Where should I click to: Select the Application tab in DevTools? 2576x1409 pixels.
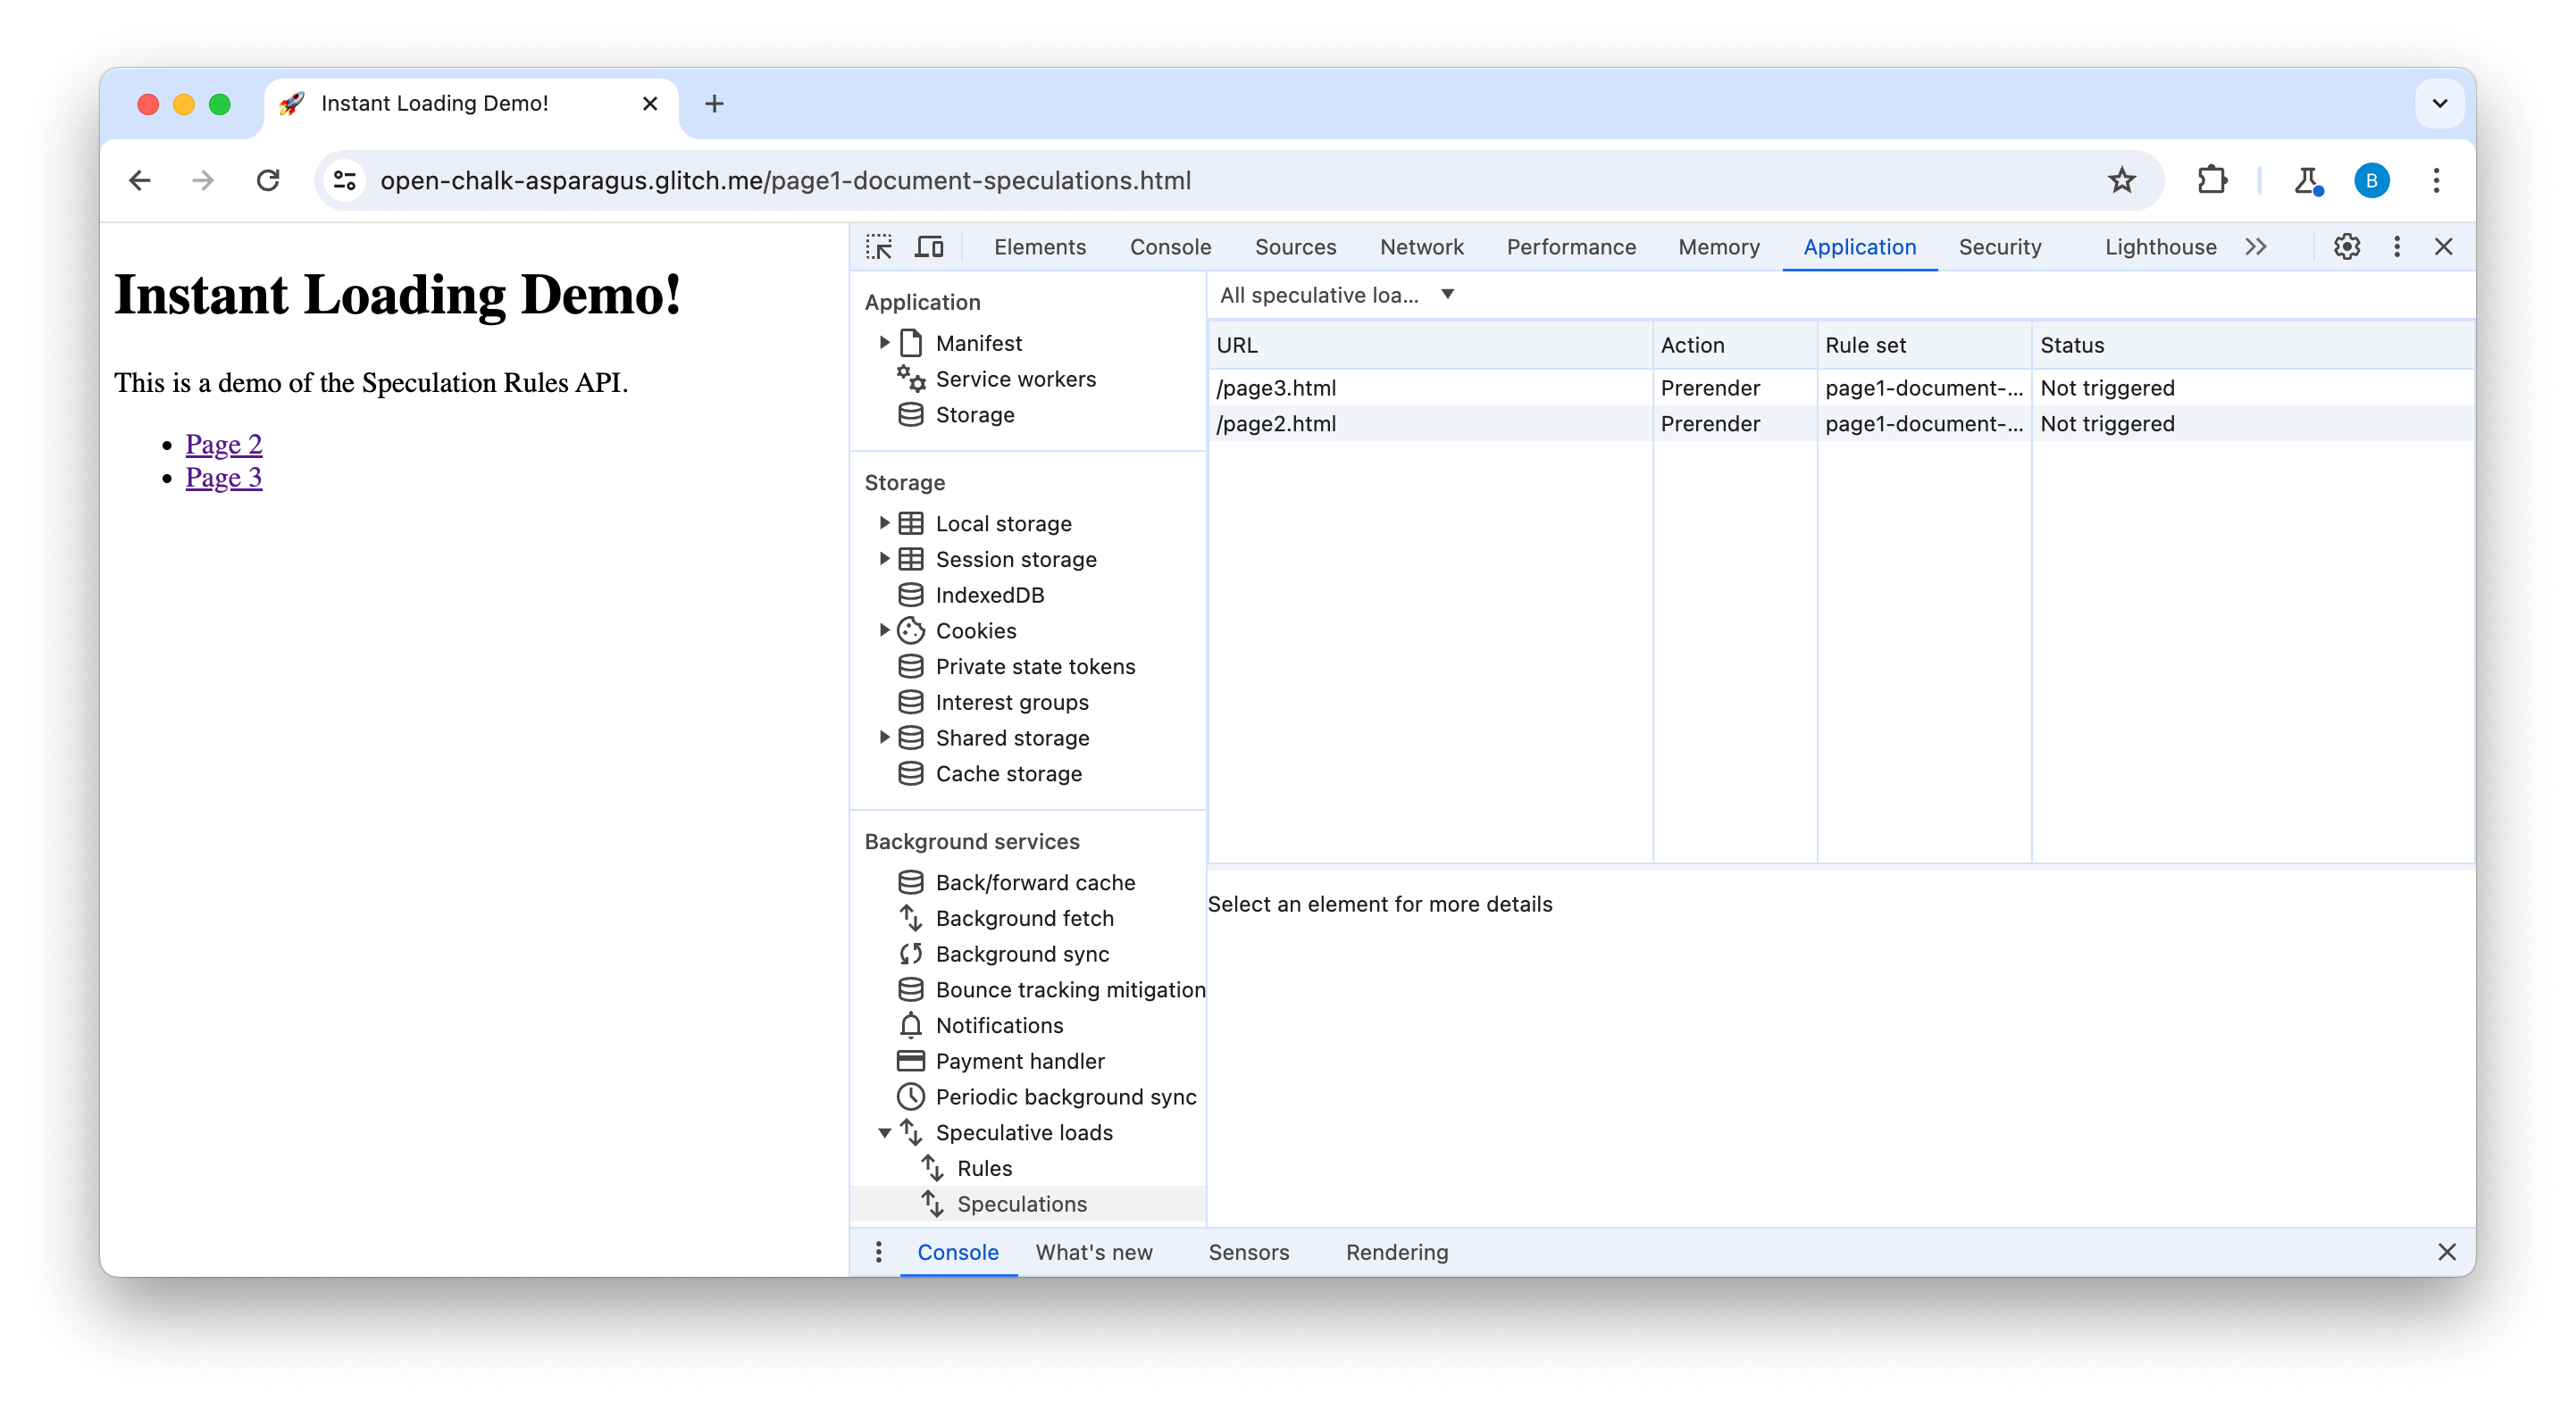1859,246
